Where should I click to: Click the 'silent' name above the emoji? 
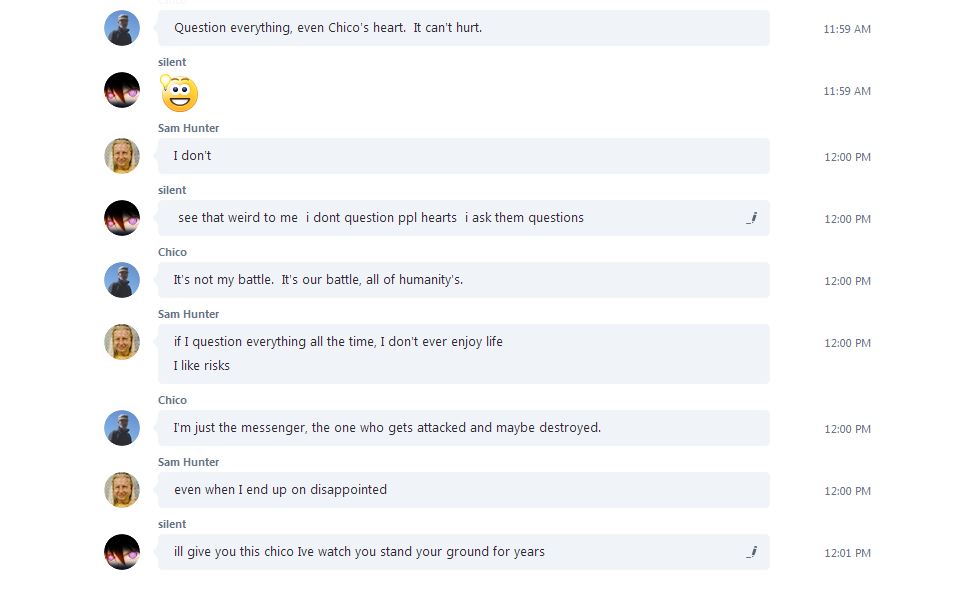[172, 62]
